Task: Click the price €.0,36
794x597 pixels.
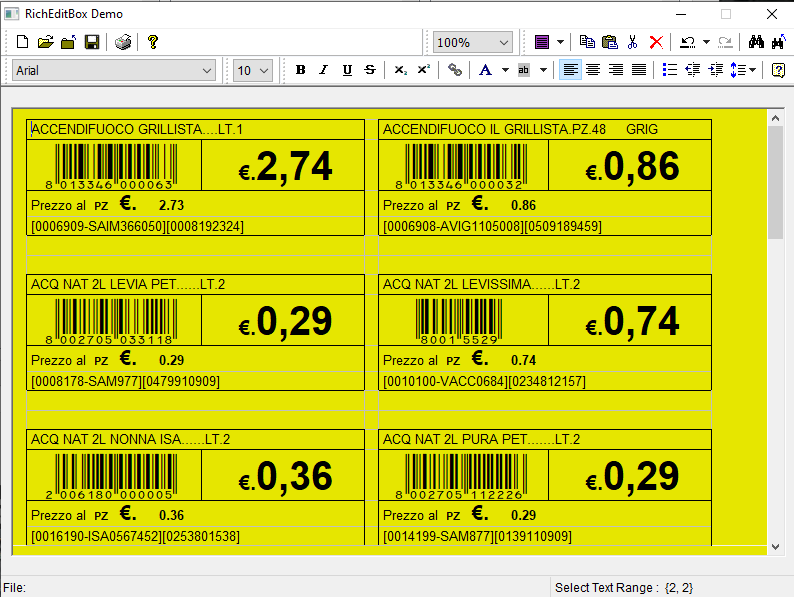Action: point(285,476)
